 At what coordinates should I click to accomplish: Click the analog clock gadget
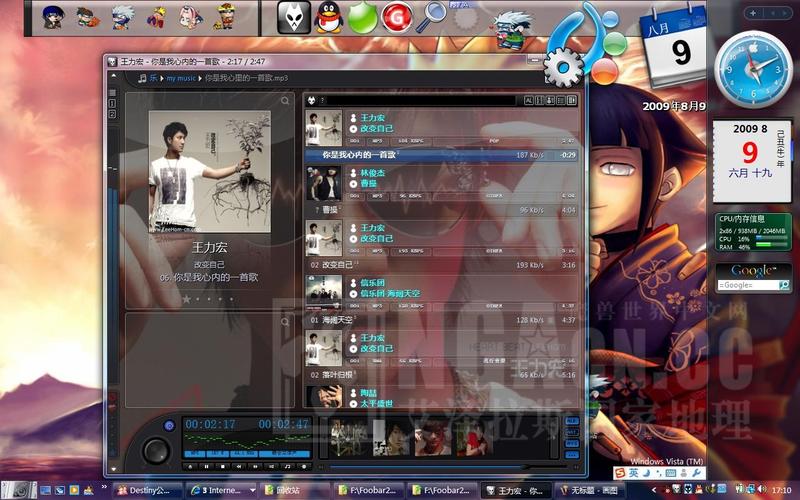click(x=753, y=68)
